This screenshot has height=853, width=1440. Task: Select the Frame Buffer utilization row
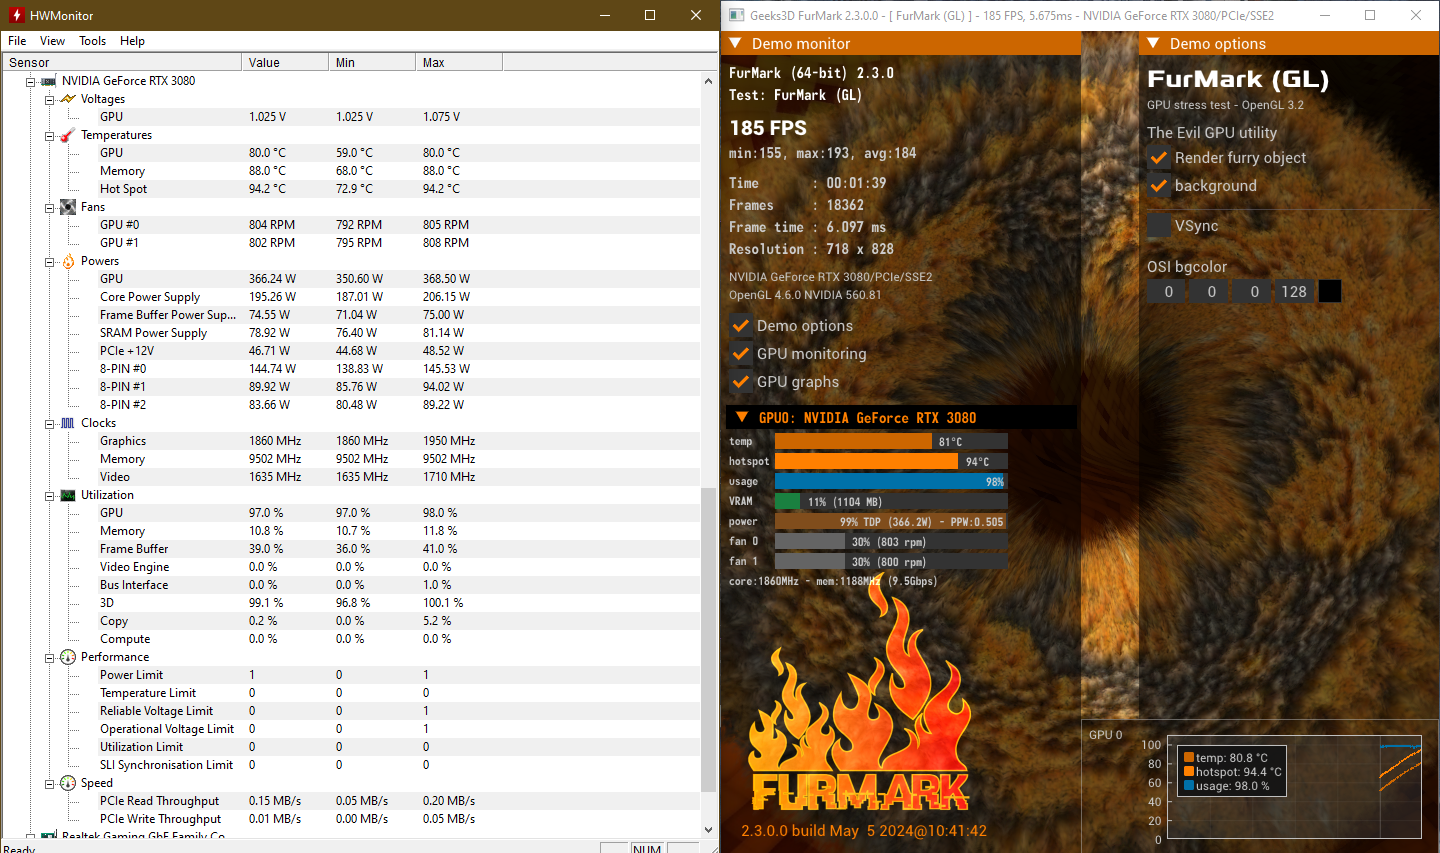pos(350,549)
